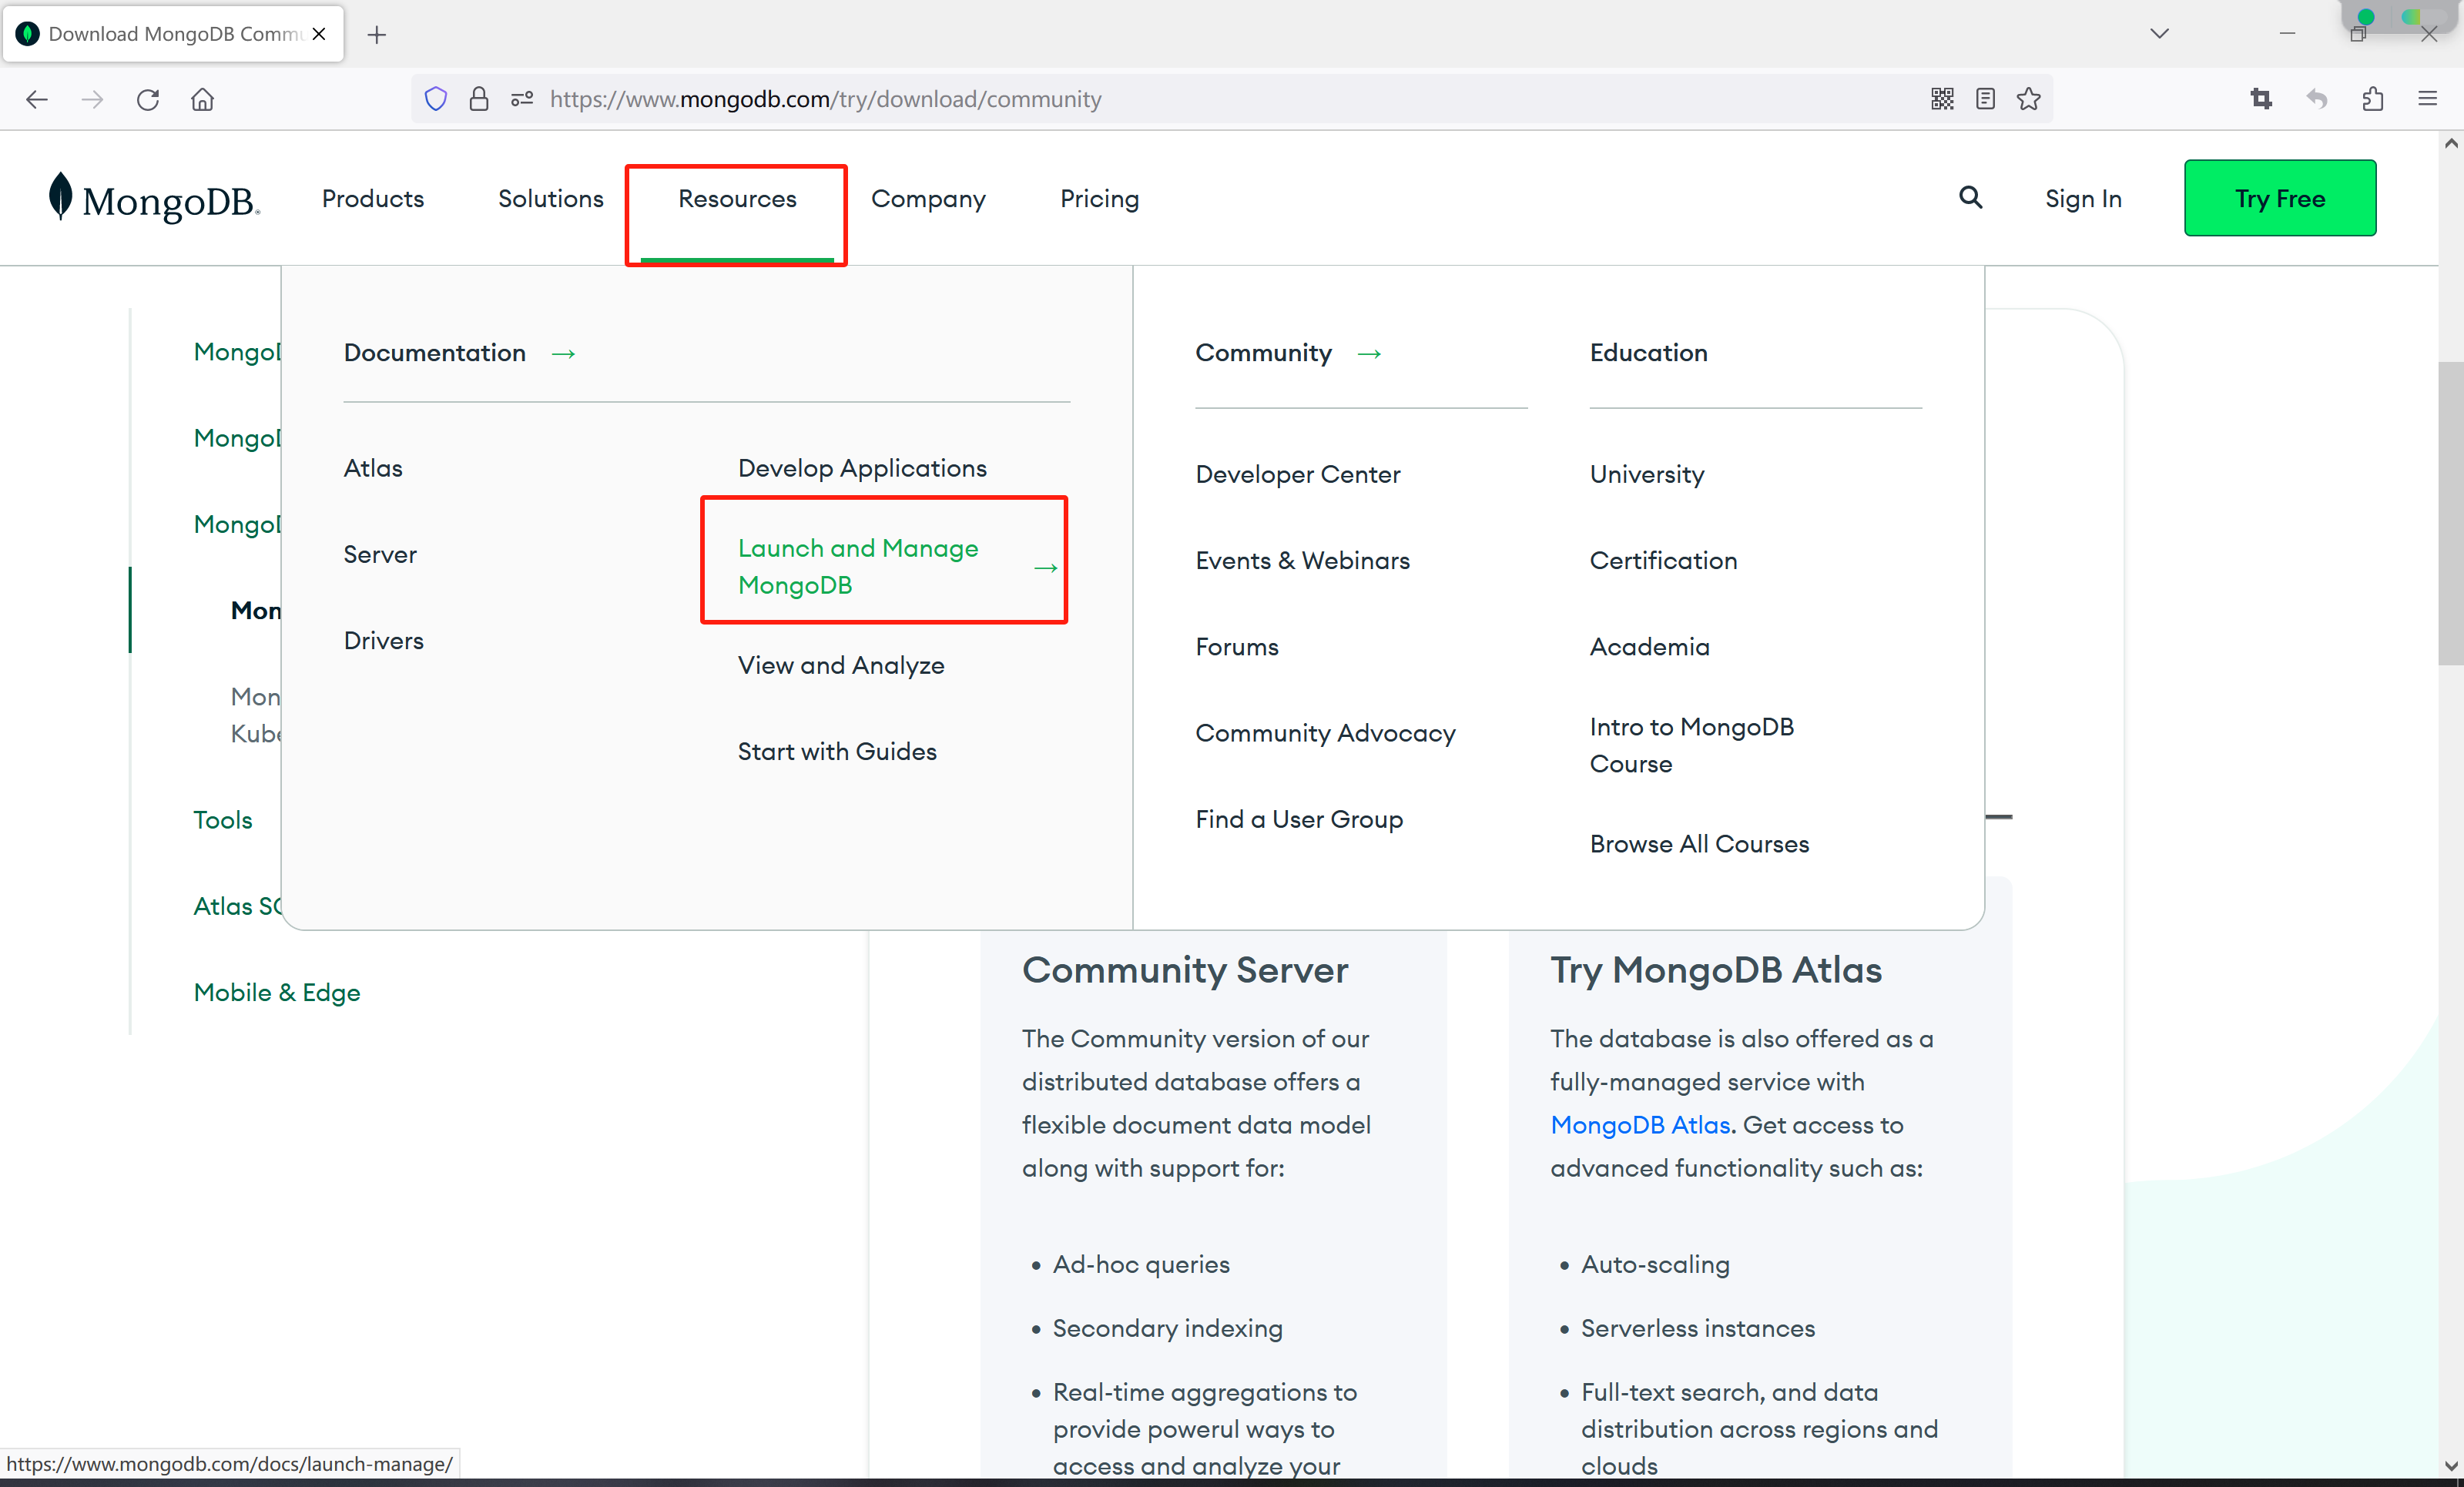Image resolution: width=2464 pixels, height=1487 pixels.
Task: Click the browser forward arrow
Action: click(92, 99)
